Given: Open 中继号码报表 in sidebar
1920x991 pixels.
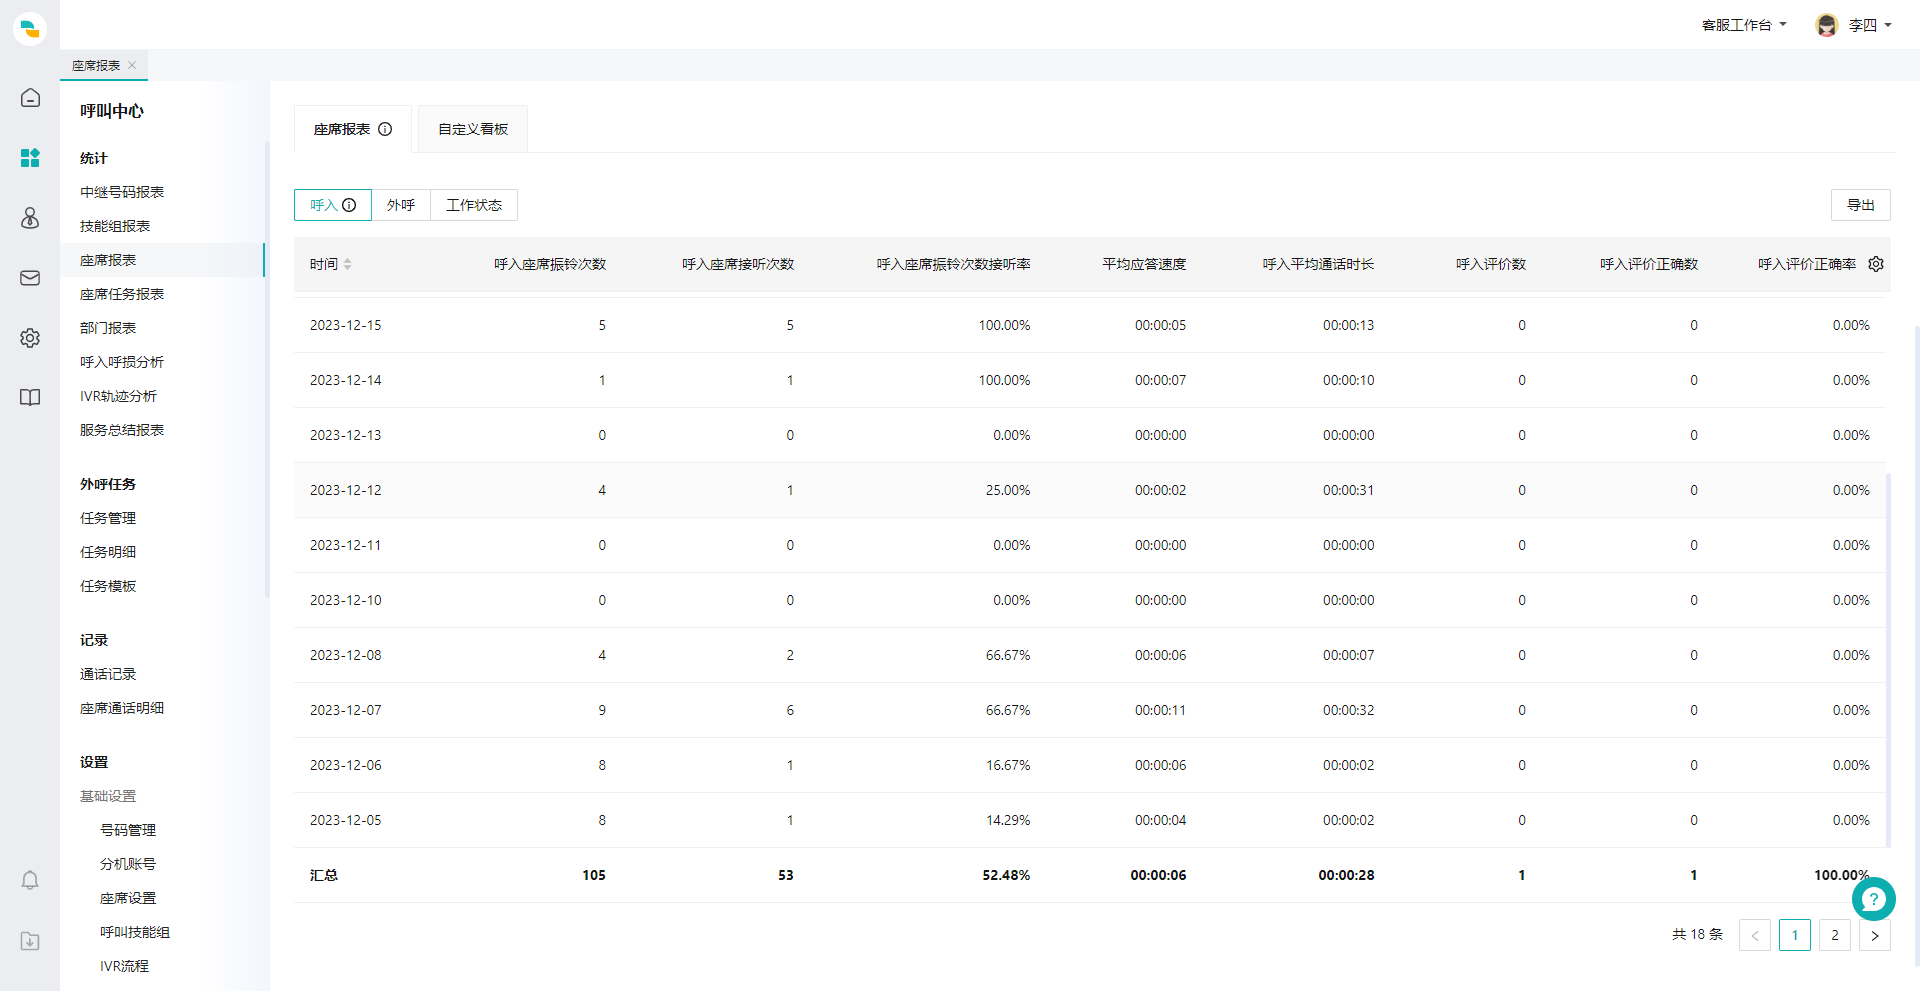Looking at the screenshot, I should pos(122,192).
